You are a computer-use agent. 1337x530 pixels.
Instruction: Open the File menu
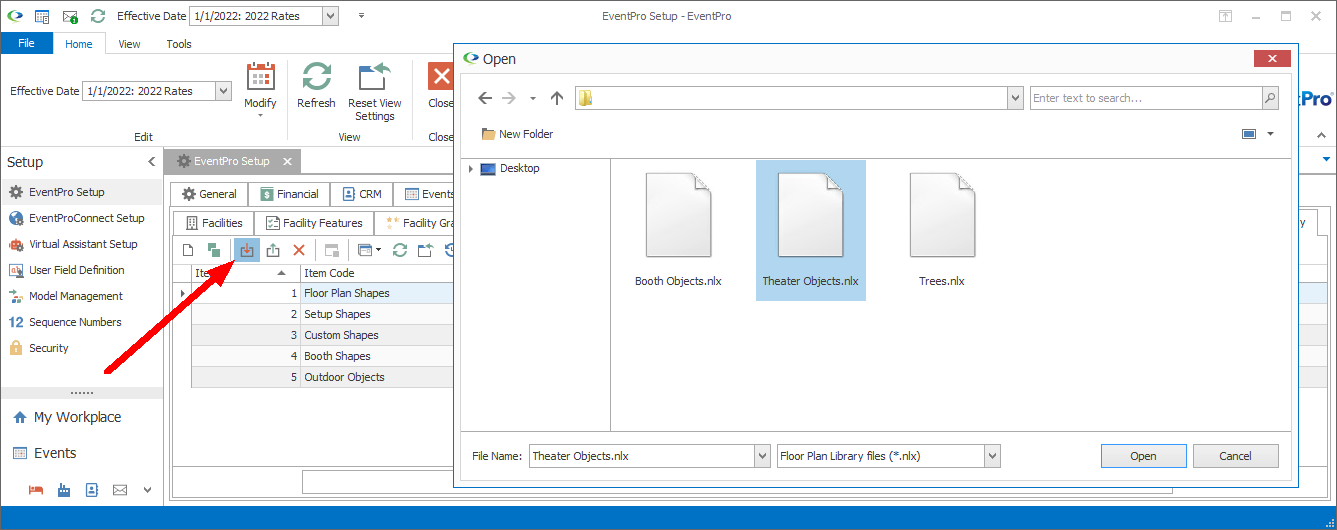(x=27, y=44)
